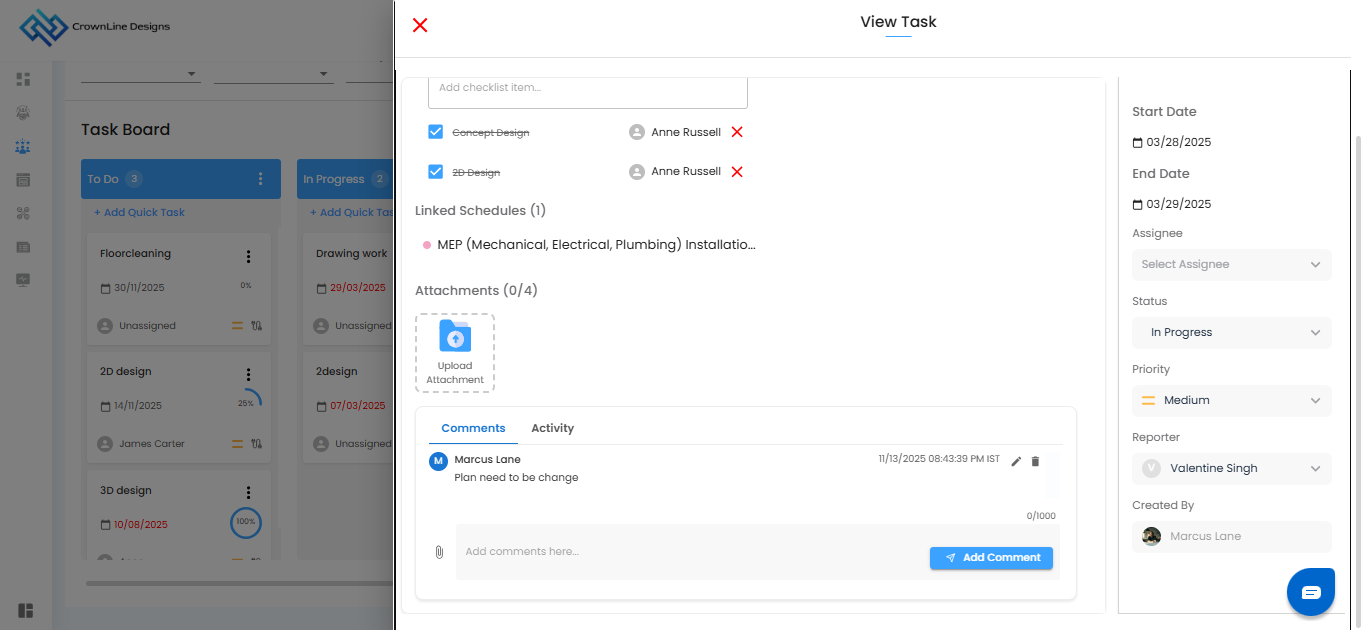
Task: Click the red X to close View Task
Action: click(420, 25)
